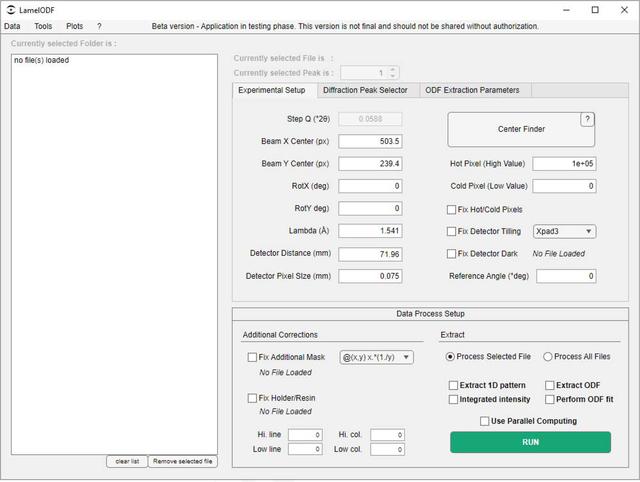Viewport: 640px width, 482px height.
Task: Click the Reference Angle input field
Action: click(x=566, y=276)
